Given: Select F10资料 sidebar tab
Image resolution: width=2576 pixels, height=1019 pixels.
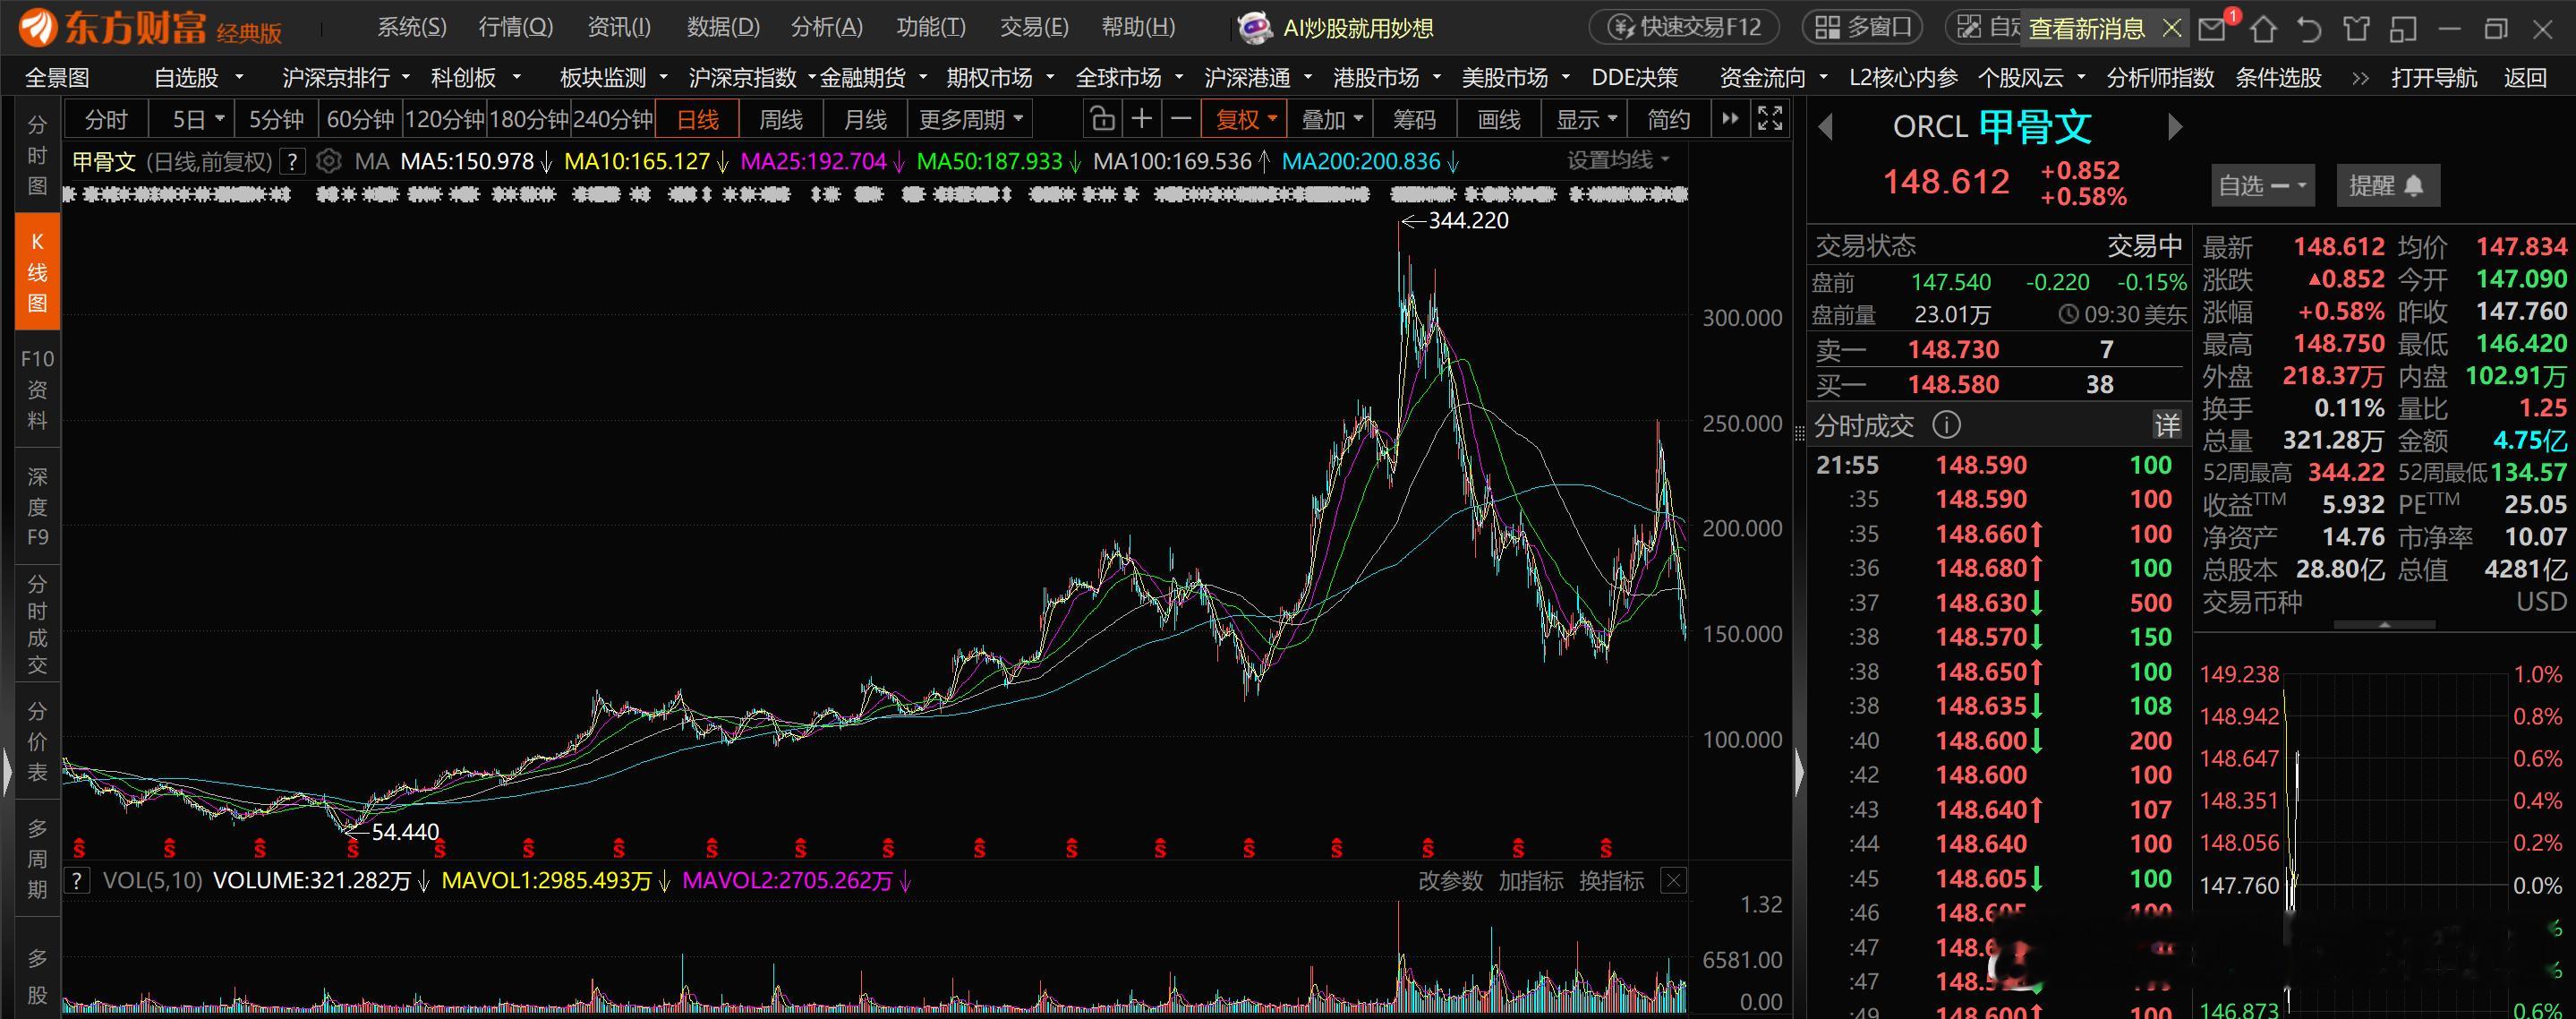Looking at the screenshot, I should point(37,389).
